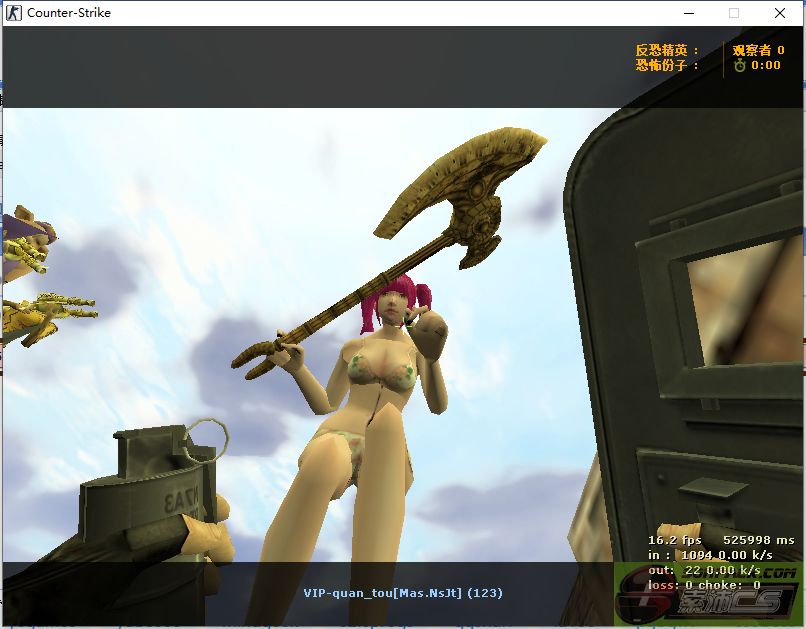Click the "525998 ms" latency readout
The image size is (806, 629).
(759, 540)
